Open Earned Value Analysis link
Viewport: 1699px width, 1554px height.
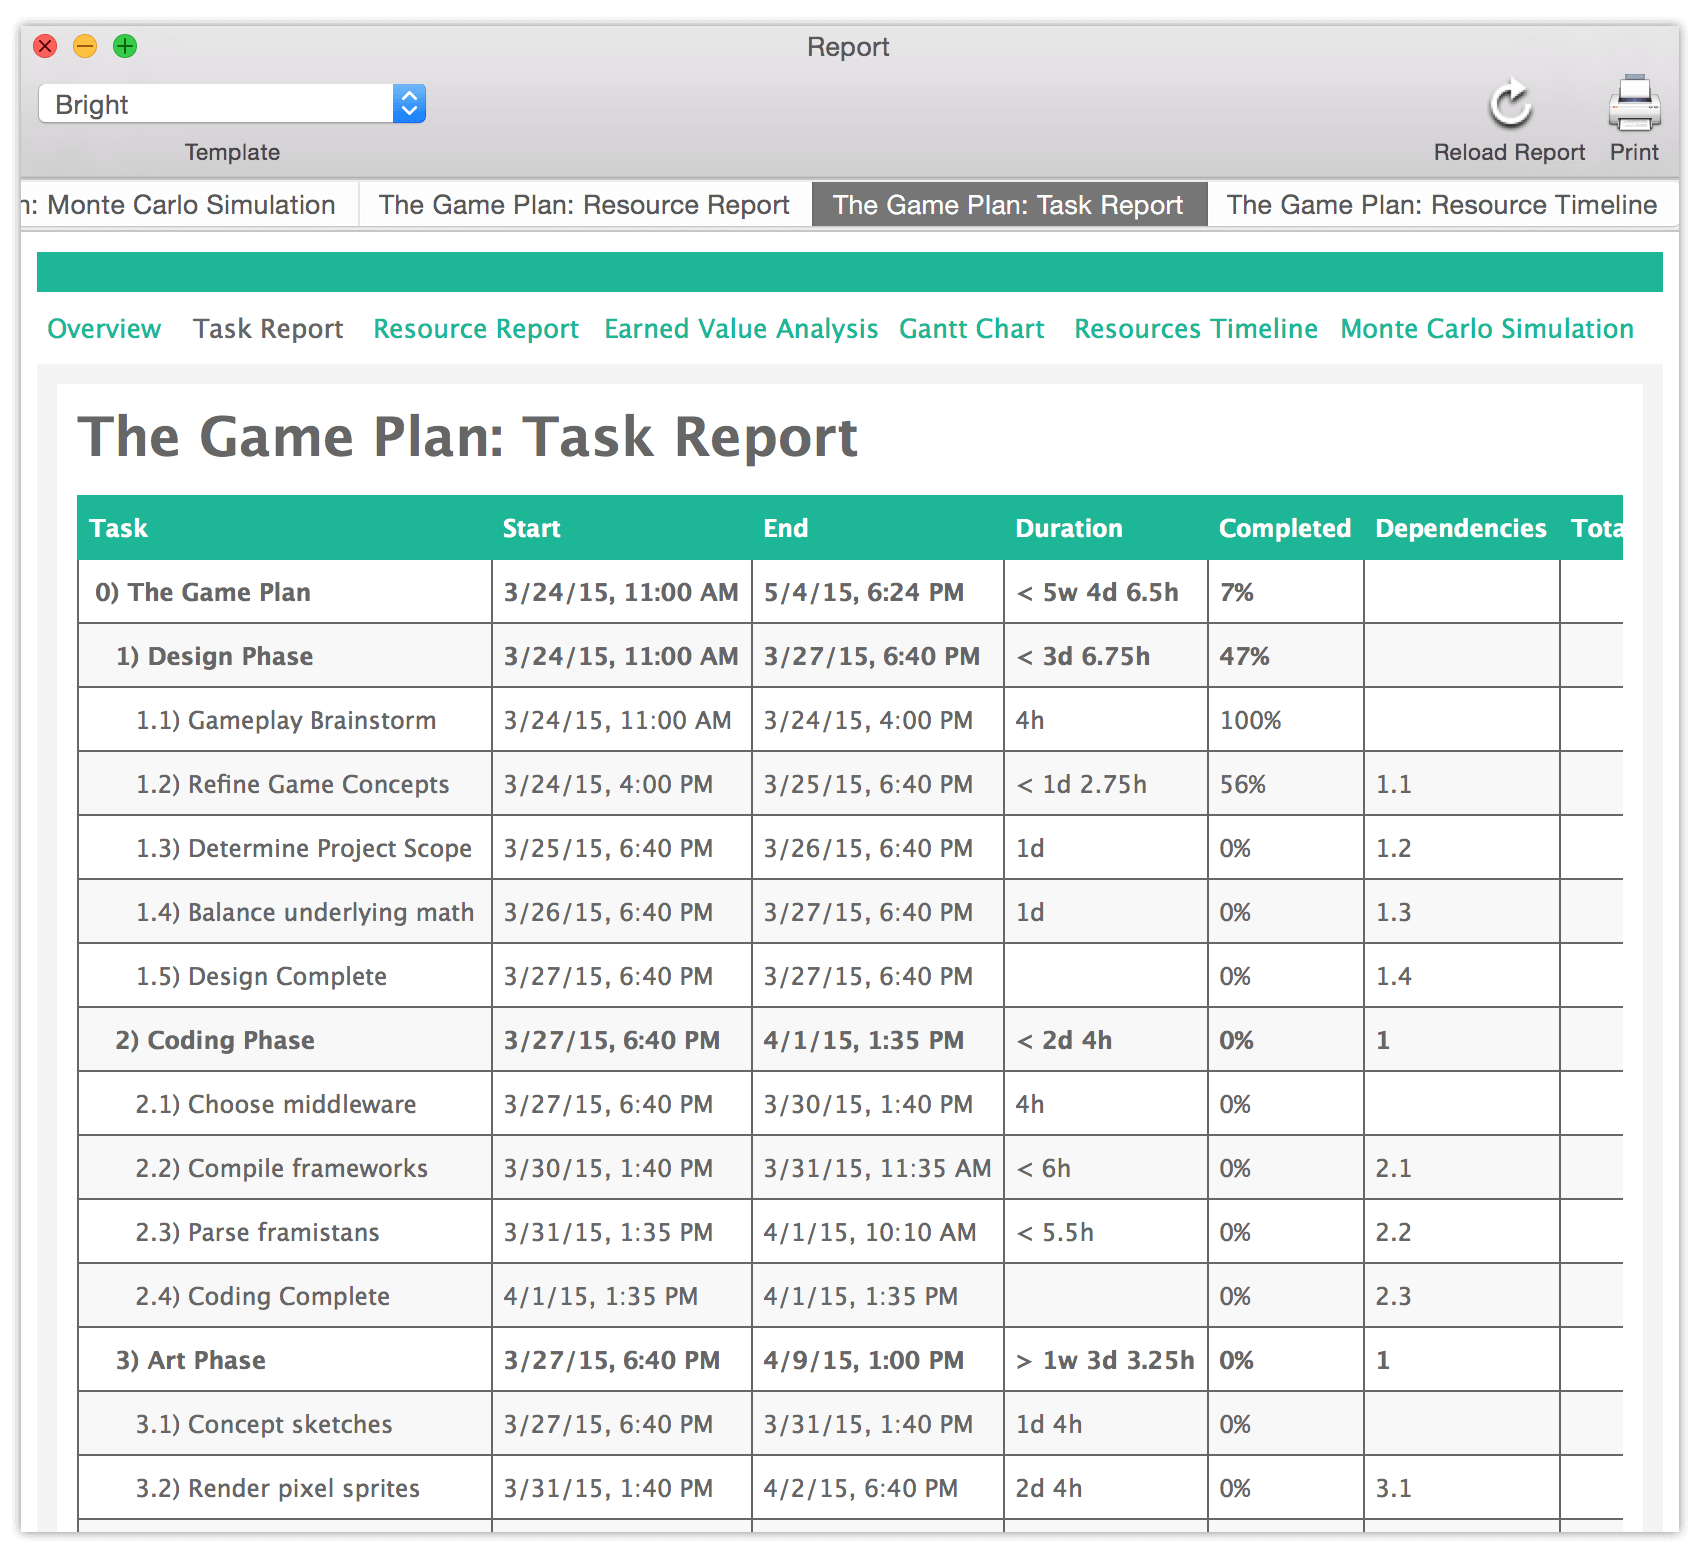point(741,329)
